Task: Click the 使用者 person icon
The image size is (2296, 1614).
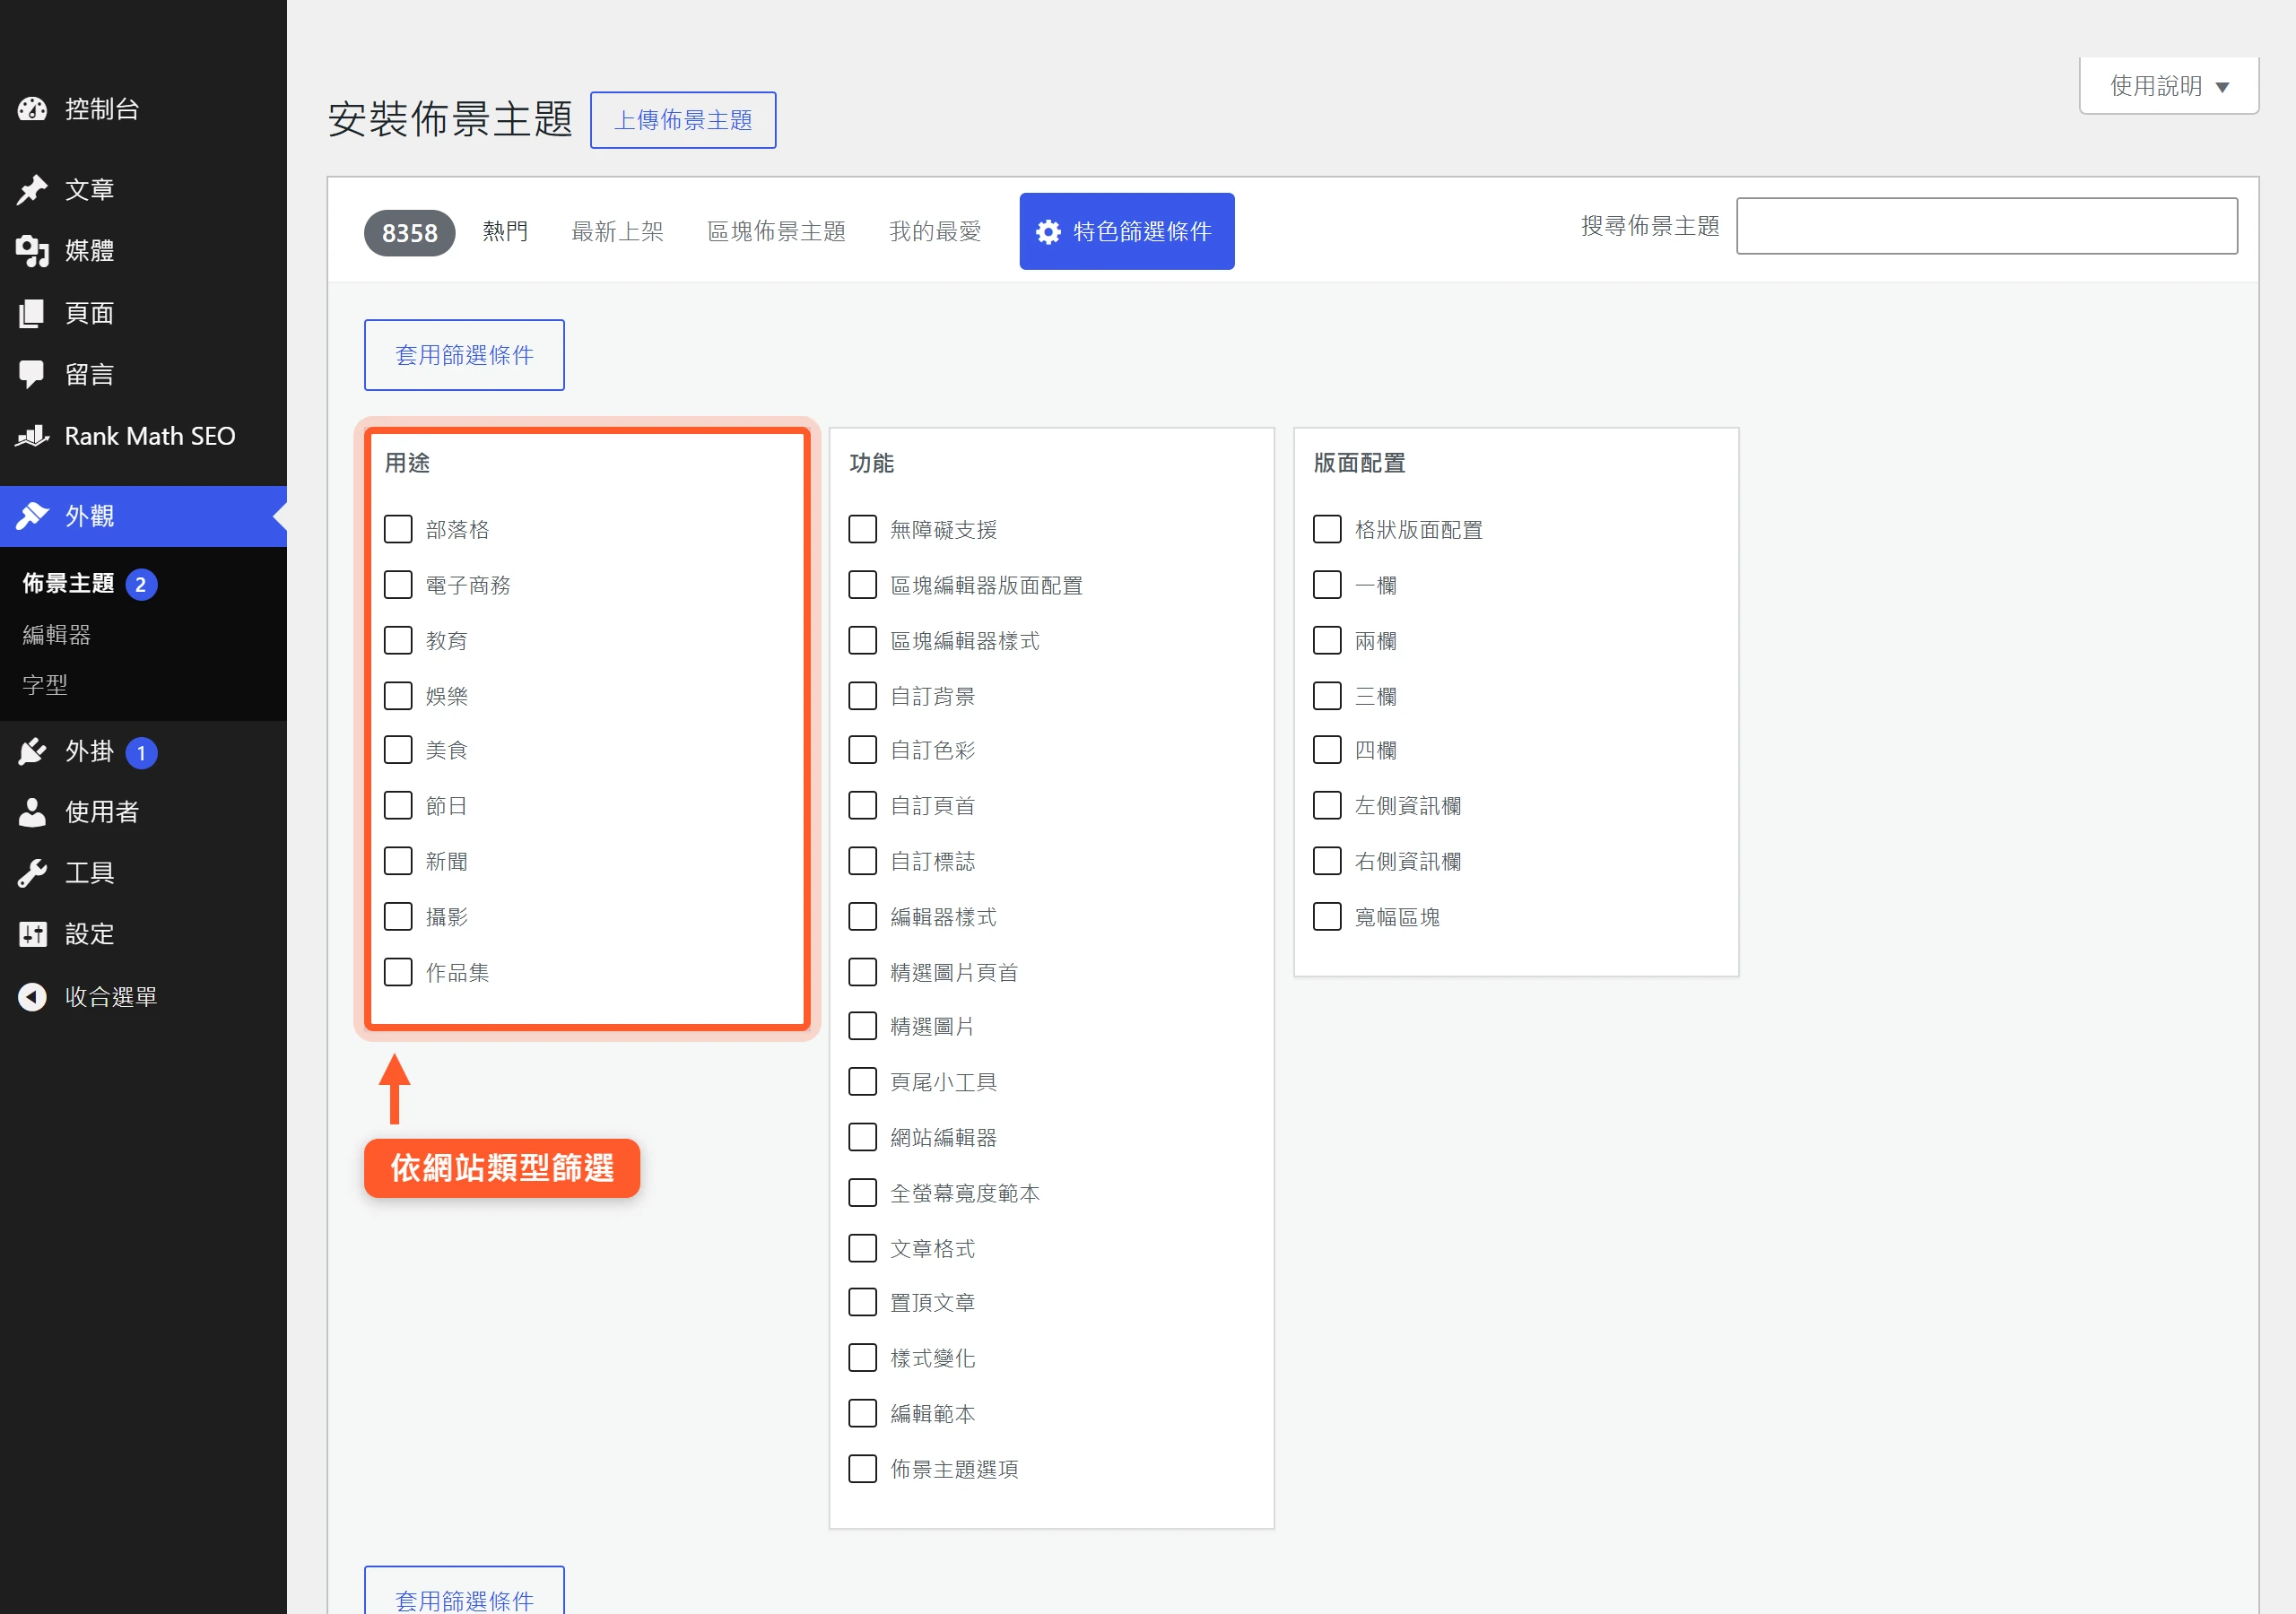Action: tap(32, 812)
